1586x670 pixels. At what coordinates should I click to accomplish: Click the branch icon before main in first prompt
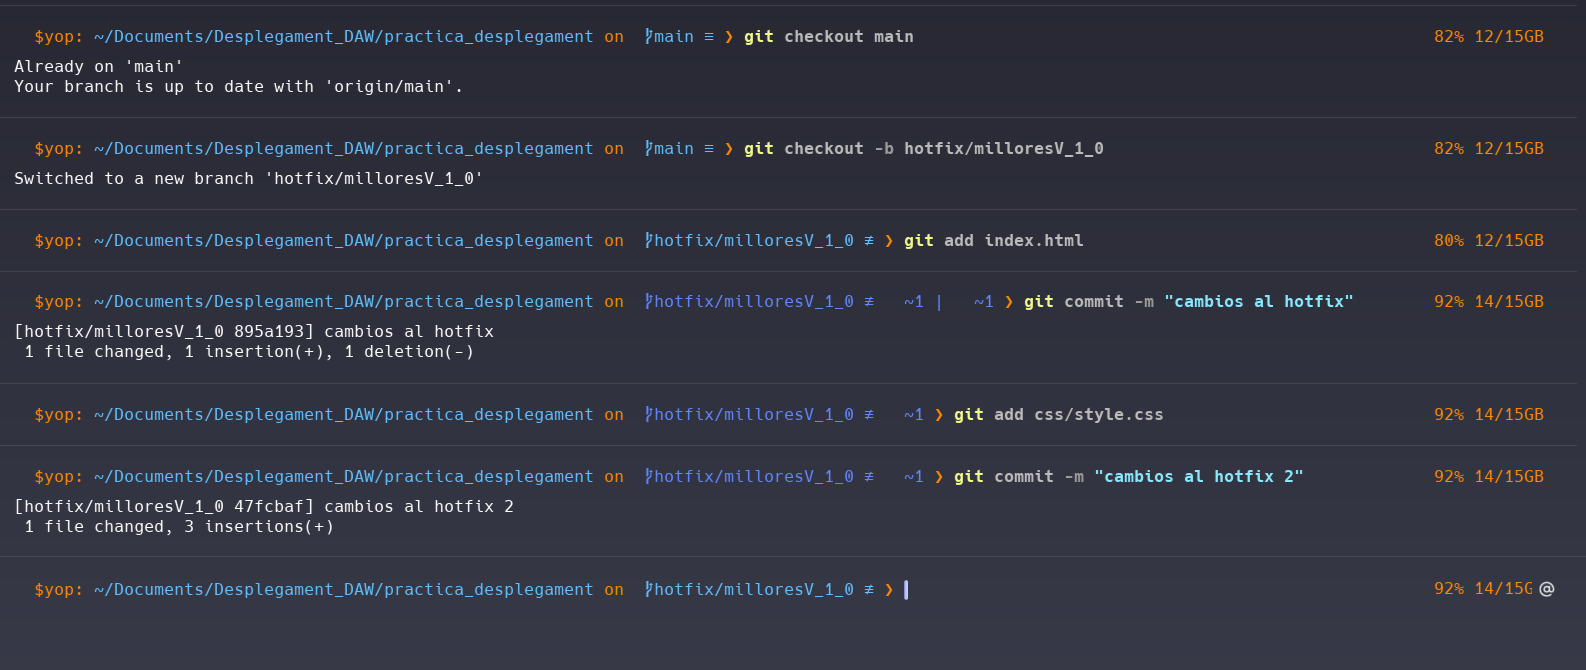click(x=648, y=37)
